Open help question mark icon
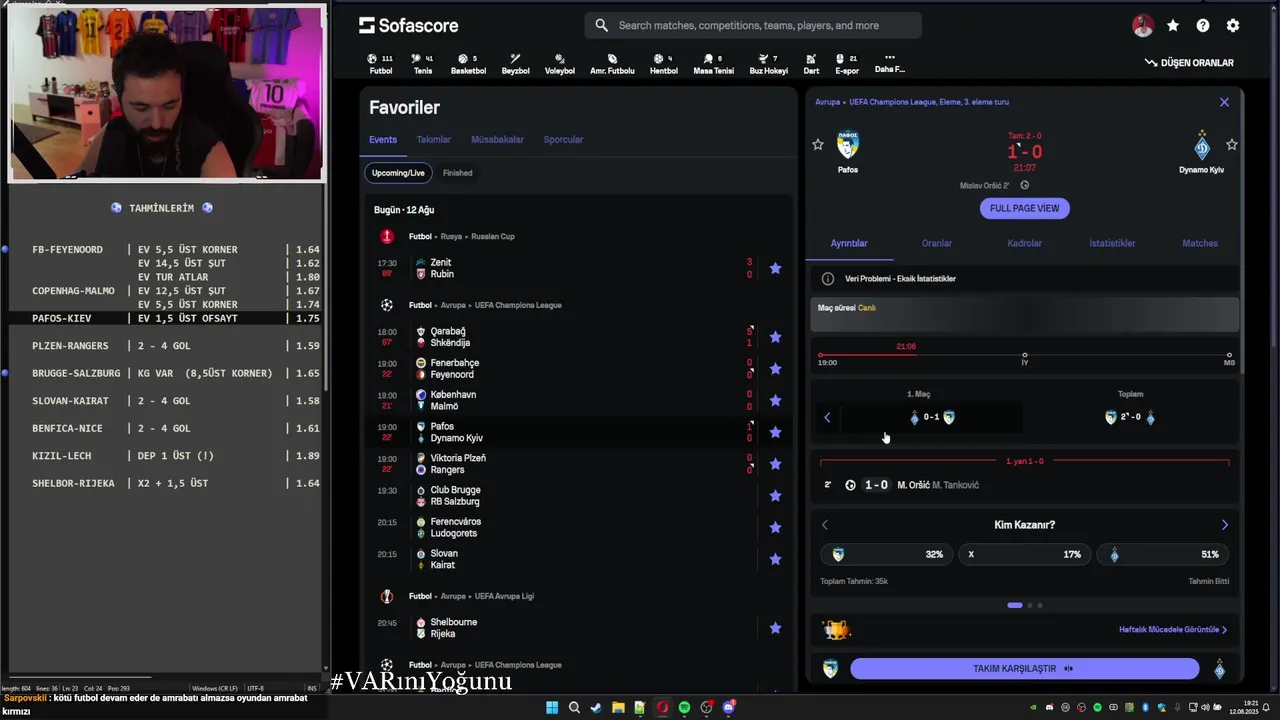 pyautogui.click(x=1203, y=26)
